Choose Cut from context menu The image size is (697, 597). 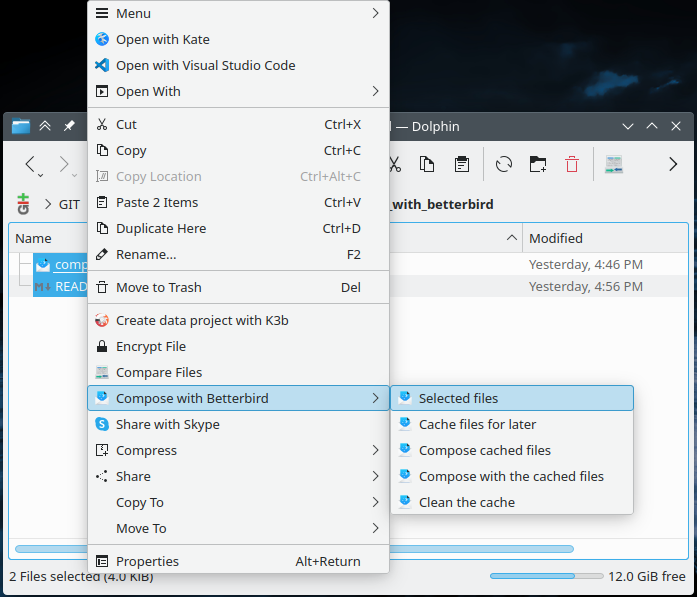pos(238,124)
